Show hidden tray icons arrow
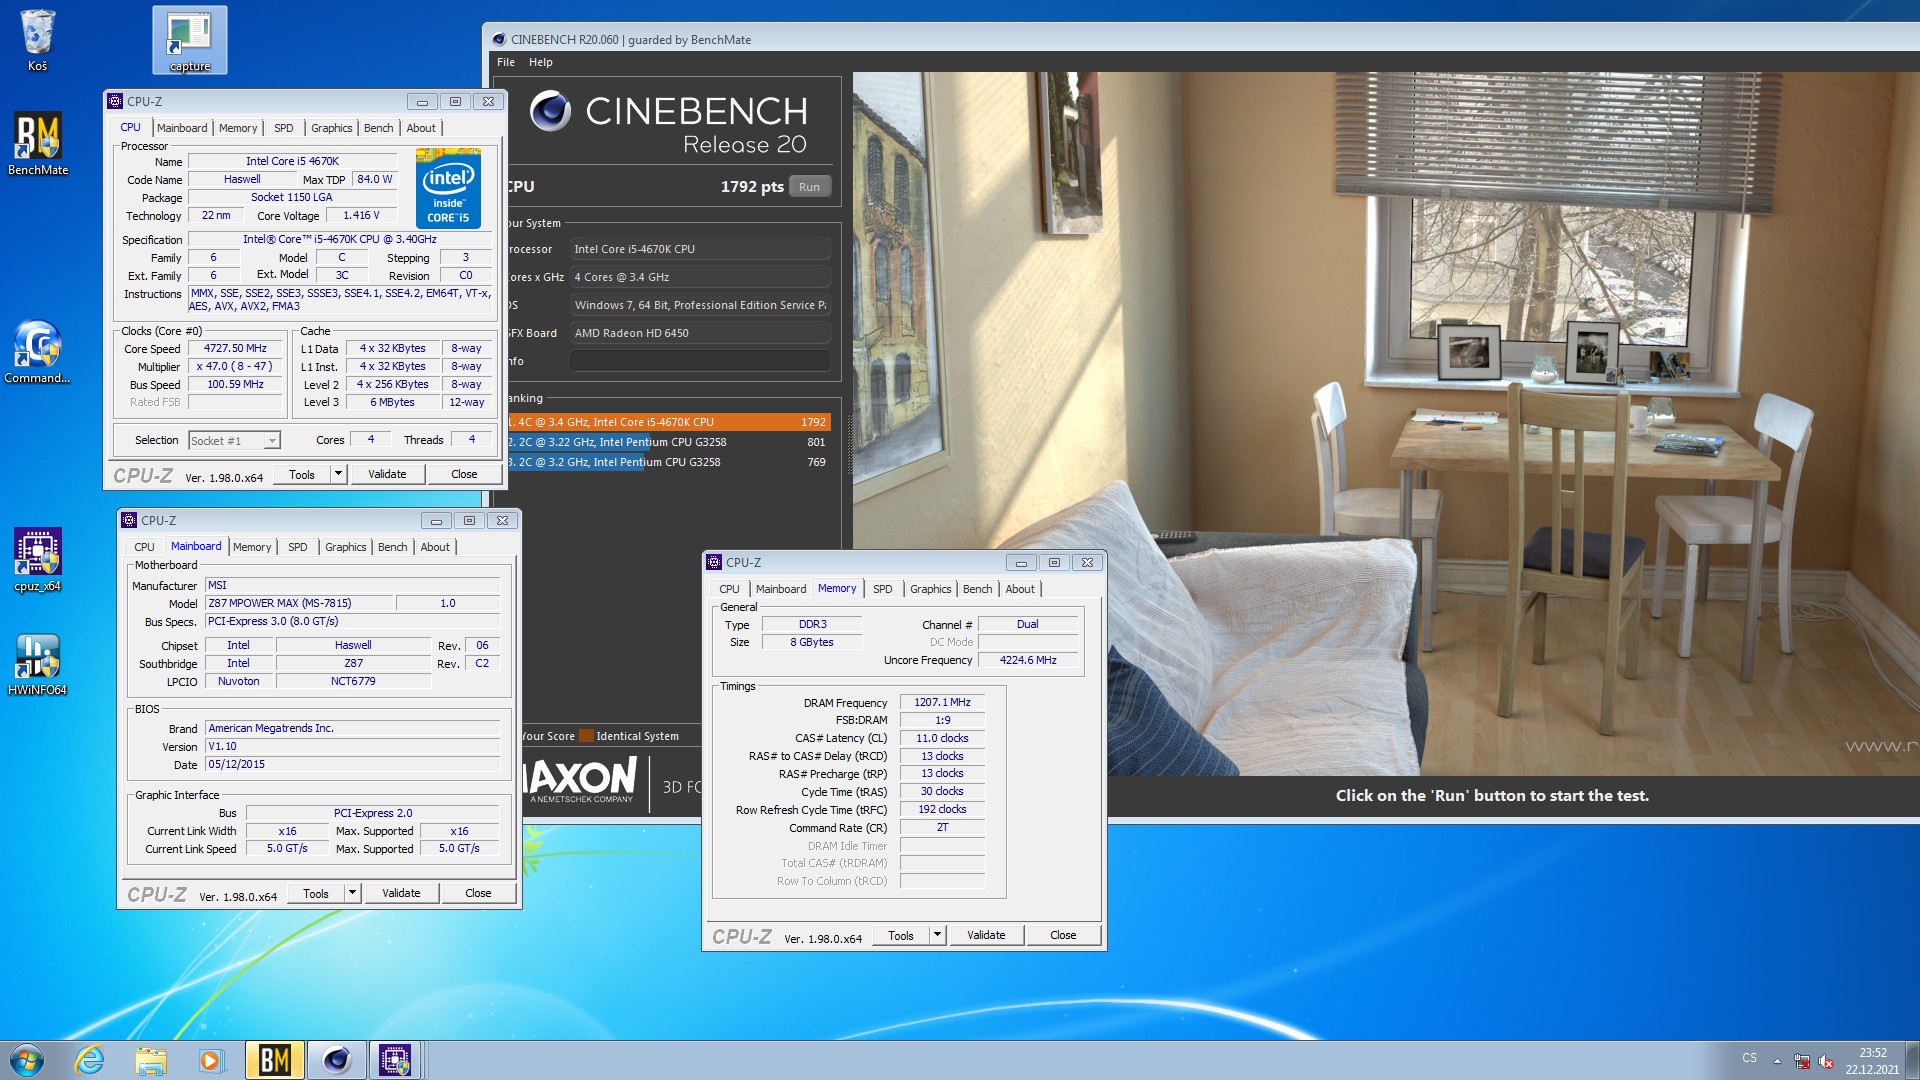The height and width of the screenshot is (1080, 1920). 1777,1061
